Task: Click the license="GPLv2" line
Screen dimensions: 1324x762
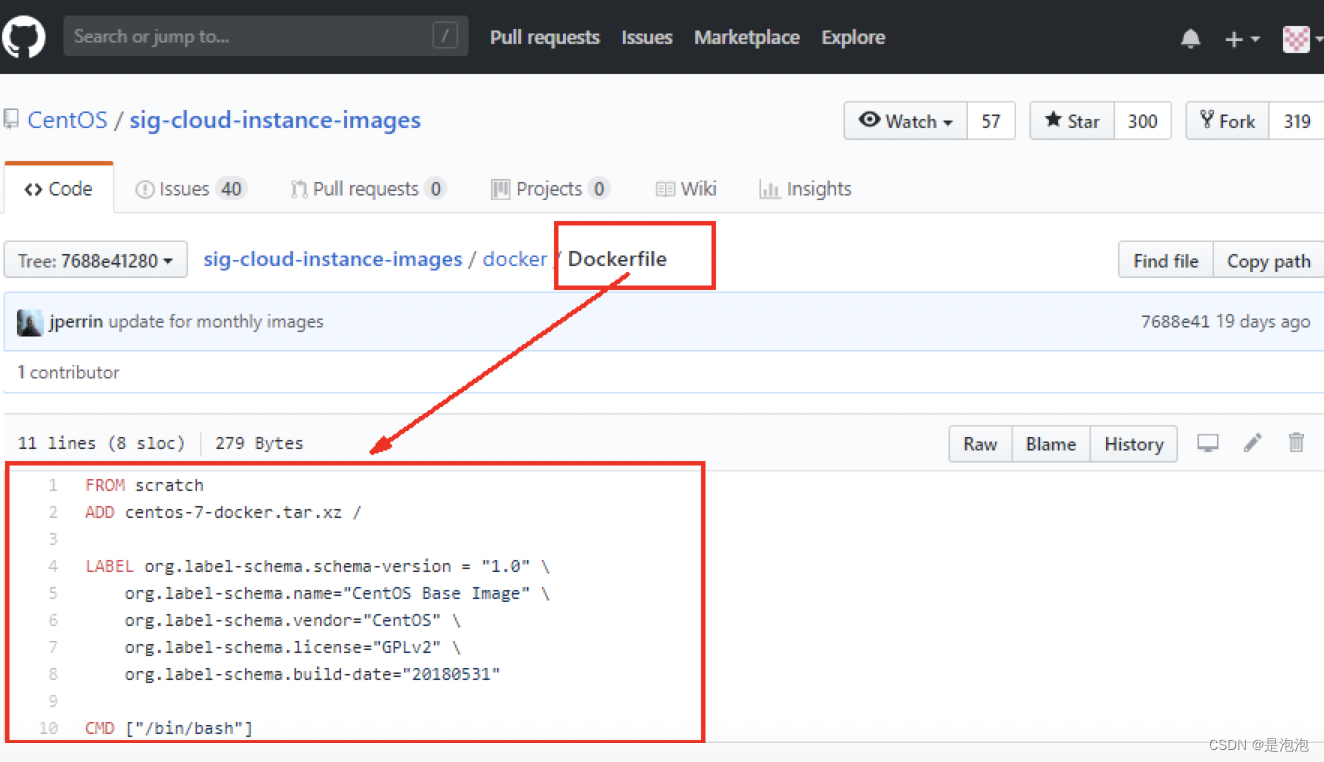Action: 293,647
